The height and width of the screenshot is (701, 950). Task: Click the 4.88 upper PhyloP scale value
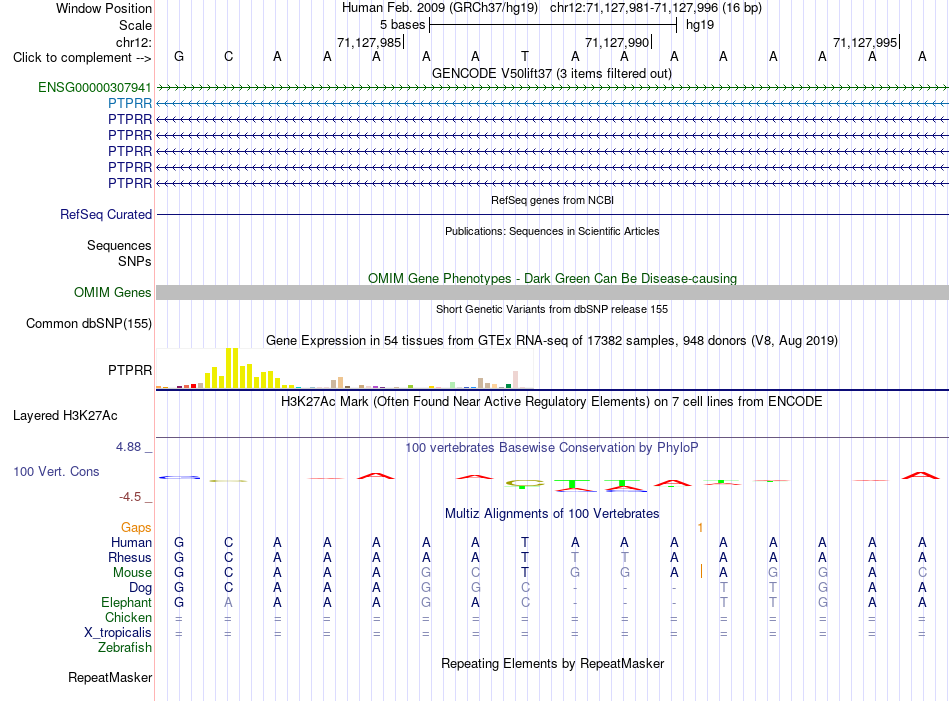[128, 447]
